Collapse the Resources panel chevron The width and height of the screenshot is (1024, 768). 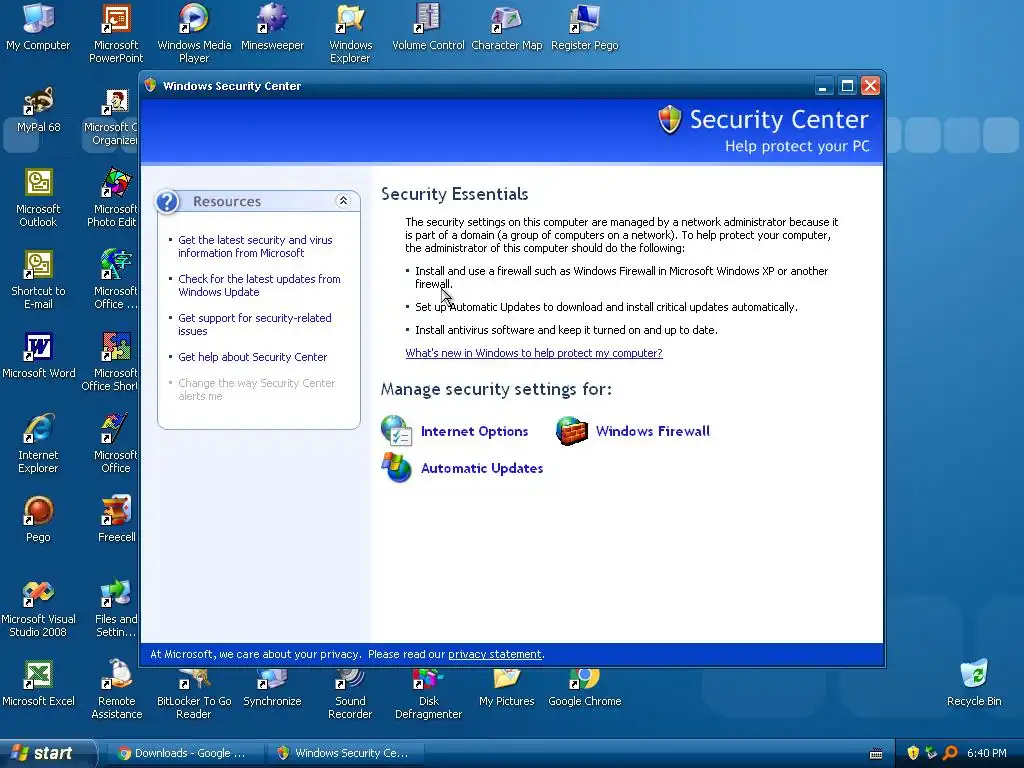point(343,201)
